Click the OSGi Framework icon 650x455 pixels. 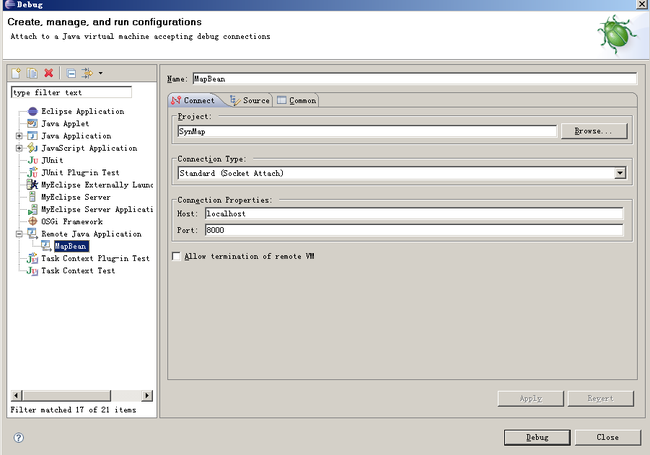pyautogui.click(x=33, y=221)
